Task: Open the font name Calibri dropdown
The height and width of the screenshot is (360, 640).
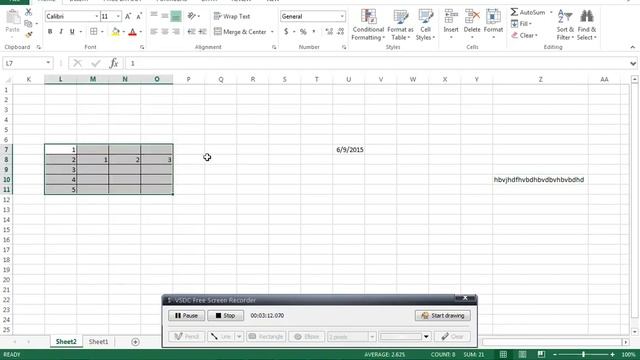Action: 97,16
